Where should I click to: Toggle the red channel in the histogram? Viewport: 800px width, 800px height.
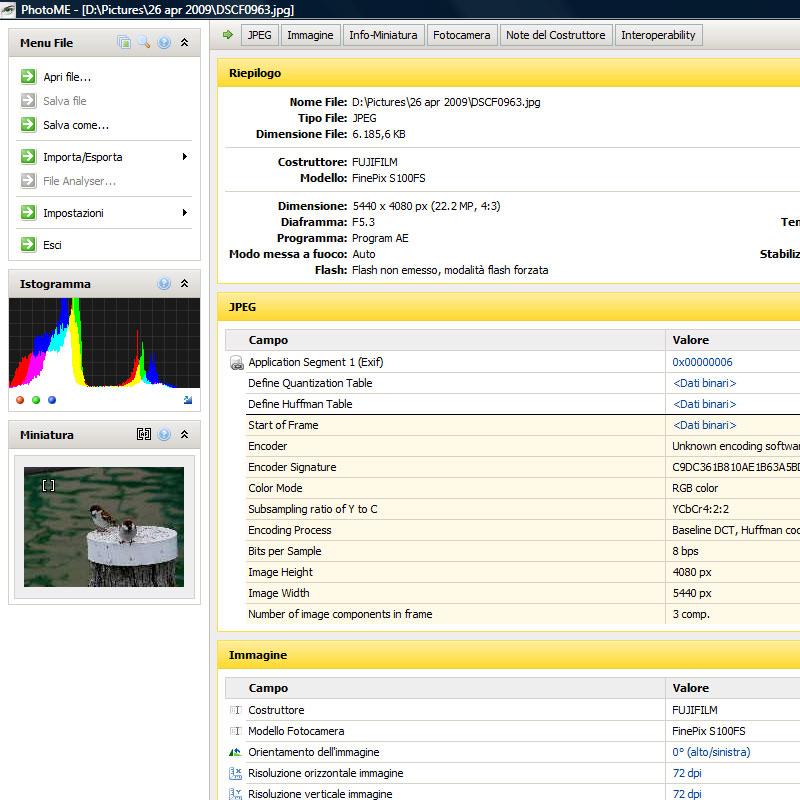[20, 400]
